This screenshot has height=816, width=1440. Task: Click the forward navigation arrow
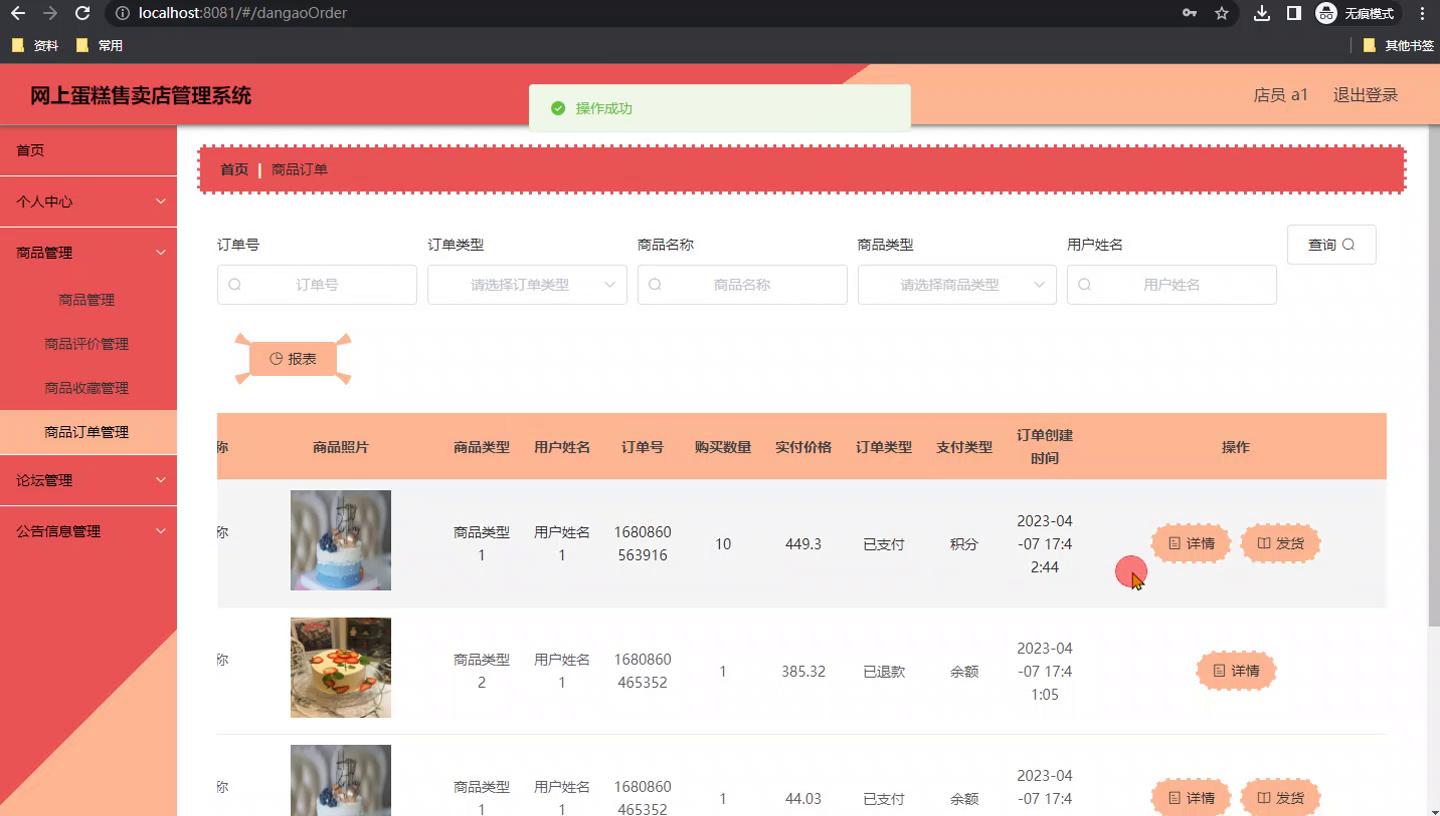[50, 14]
